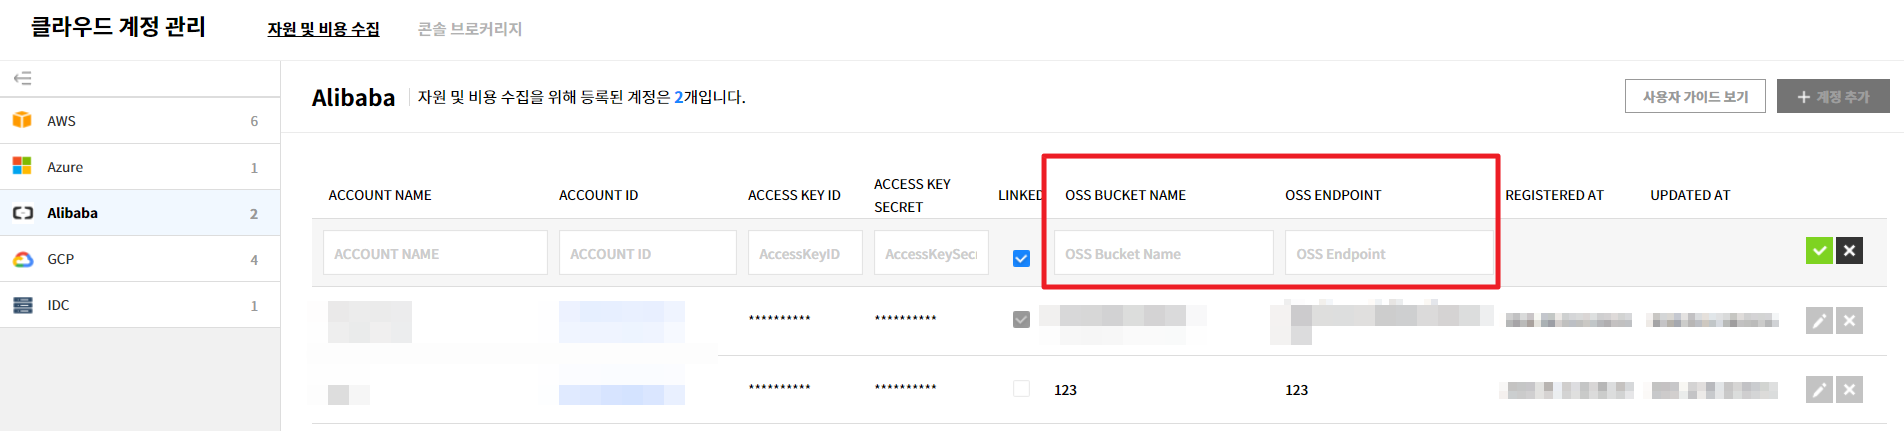Uncheck the LINKED checkbox in the new account row
Image resolution: width=1904 pixels, height=431 pixels.
[x=1021, y=258]
